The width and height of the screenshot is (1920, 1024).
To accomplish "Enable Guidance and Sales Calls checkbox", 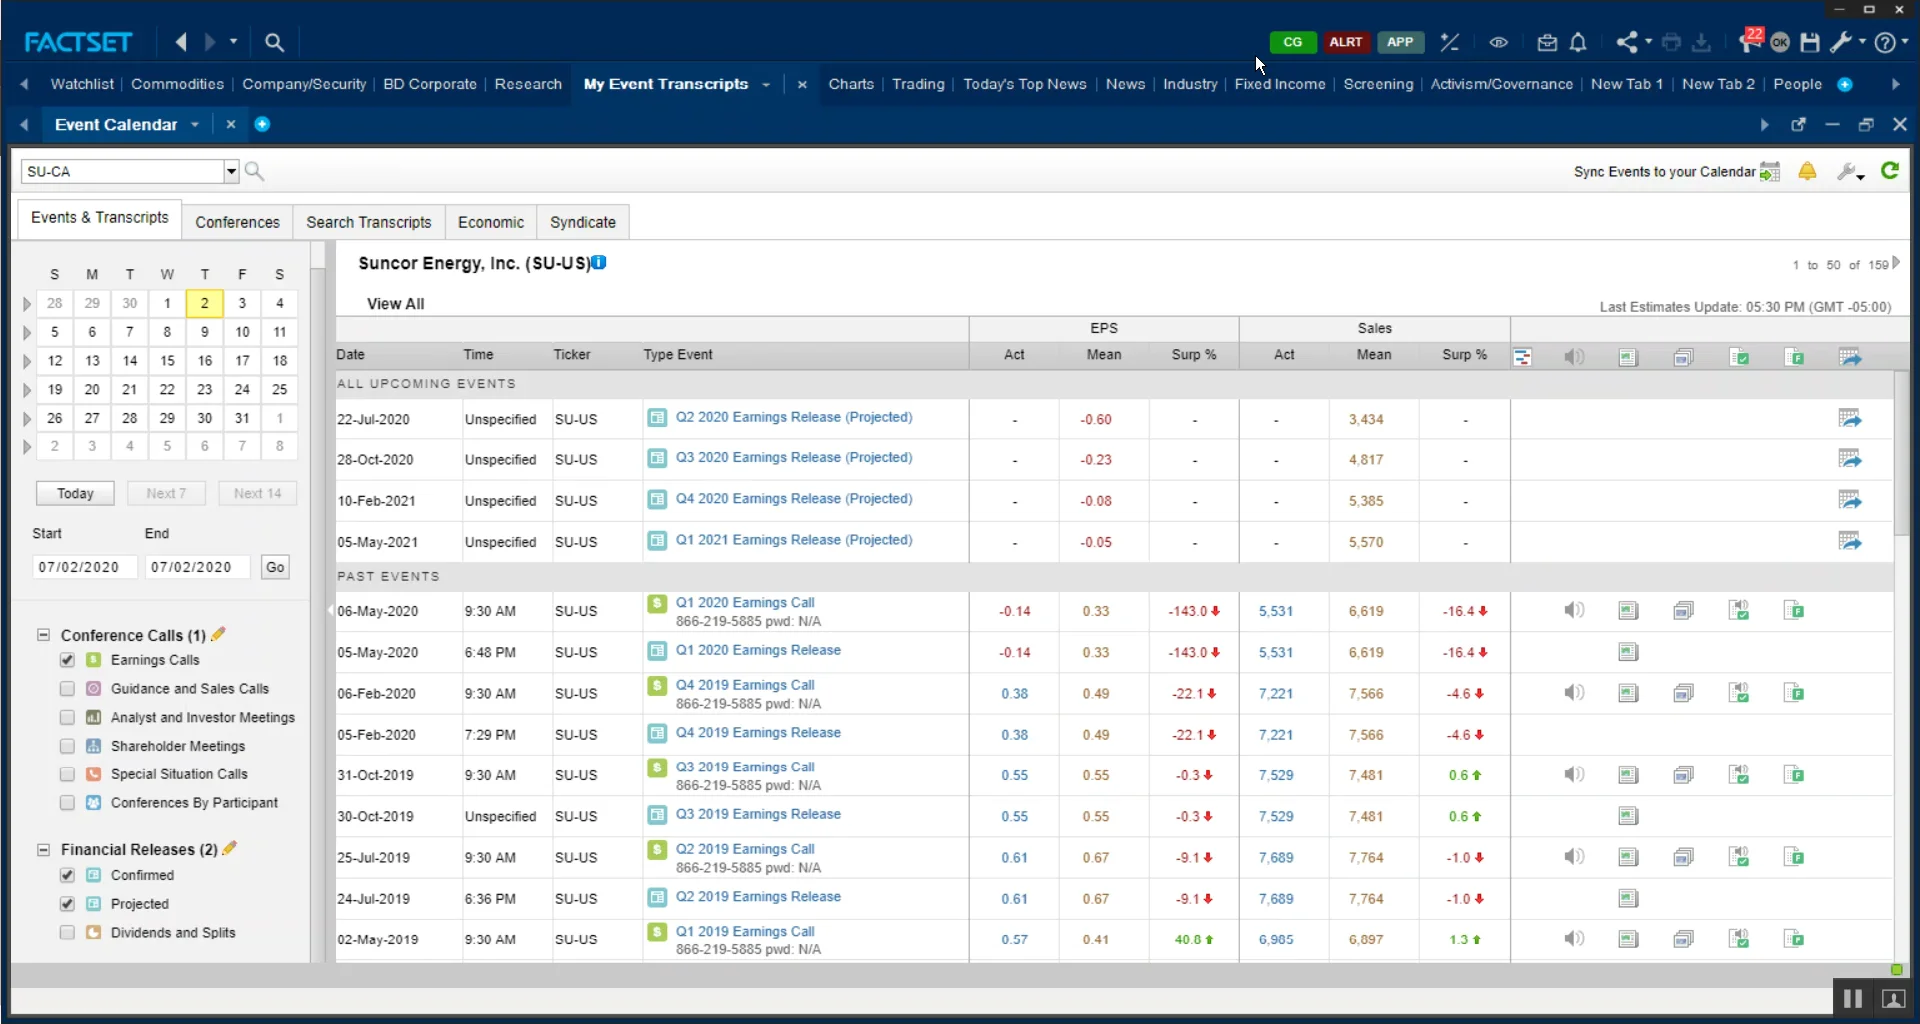I will [67, 689].
